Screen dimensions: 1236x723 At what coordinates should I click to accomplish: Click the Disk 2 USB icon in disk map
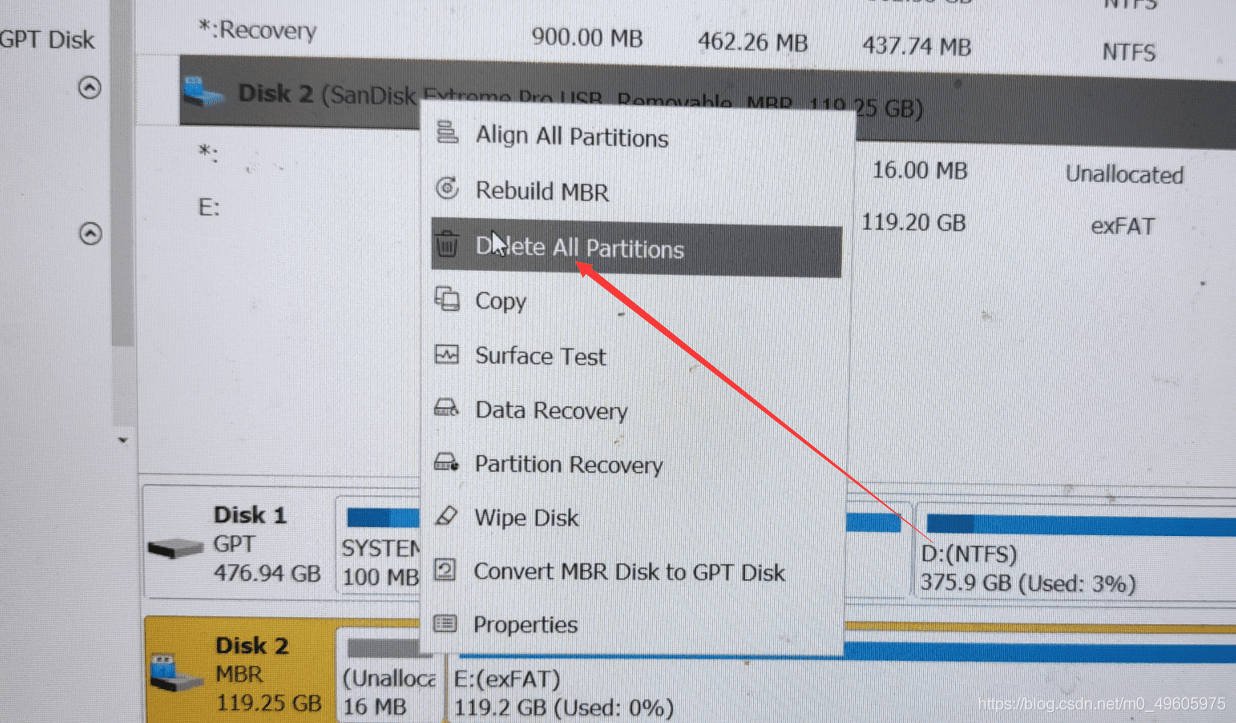(x=177, y=673)
